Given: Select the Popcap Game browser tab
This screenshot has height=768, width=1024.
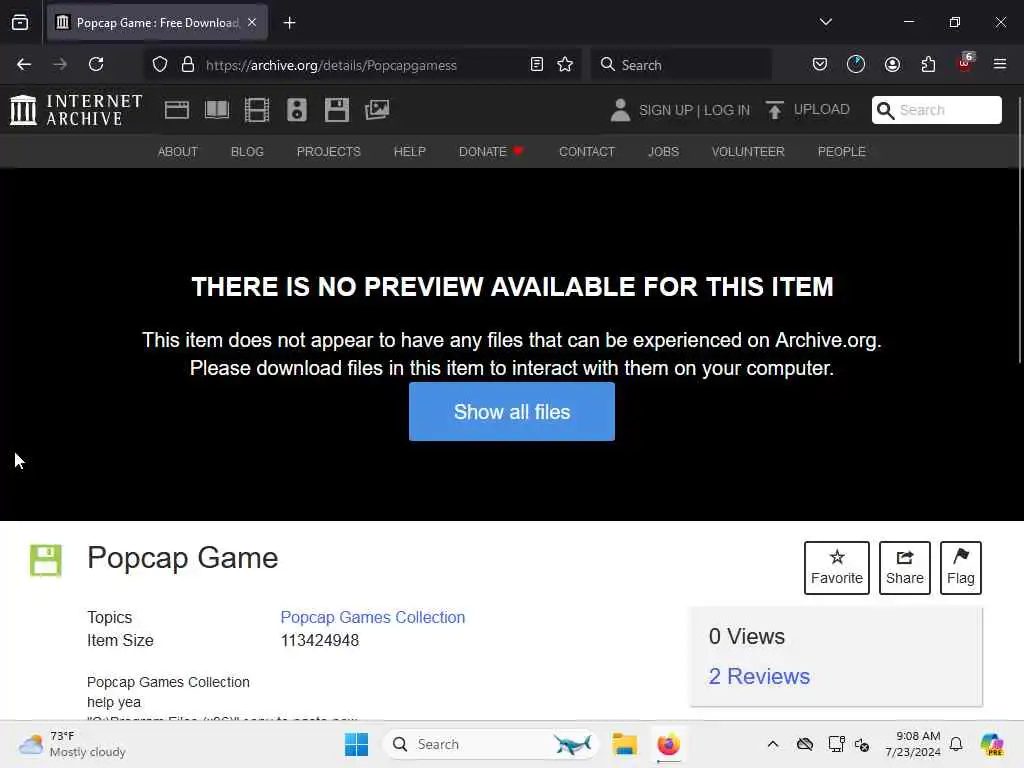Looking at the screenshot, I should [x=157, y=23].
